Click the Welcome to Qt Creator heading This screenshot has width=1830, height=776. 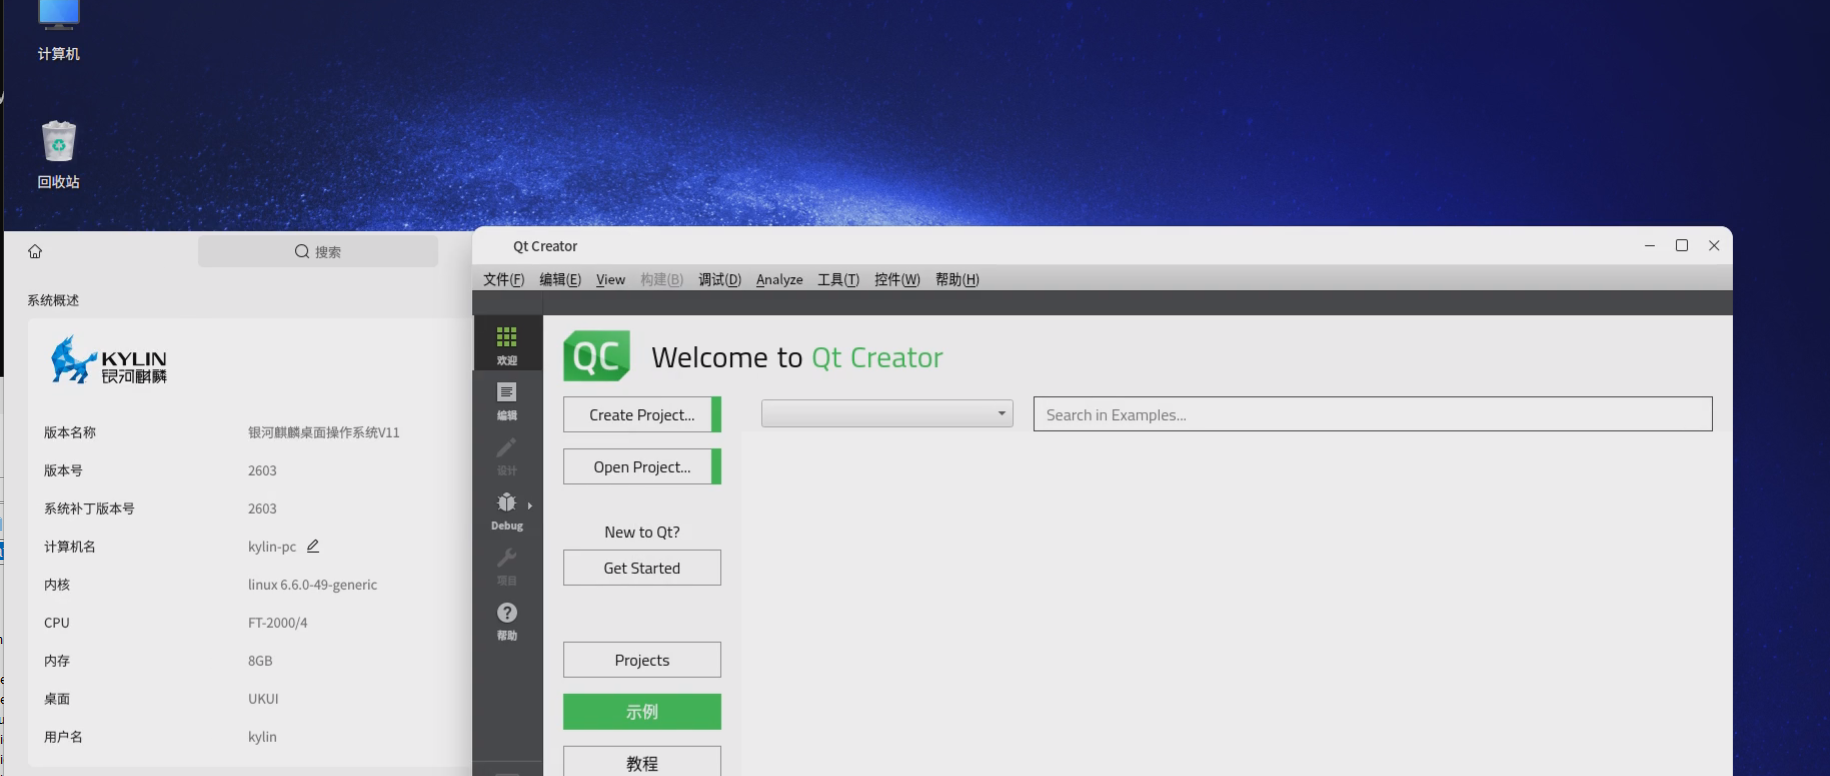coord(797,357)
